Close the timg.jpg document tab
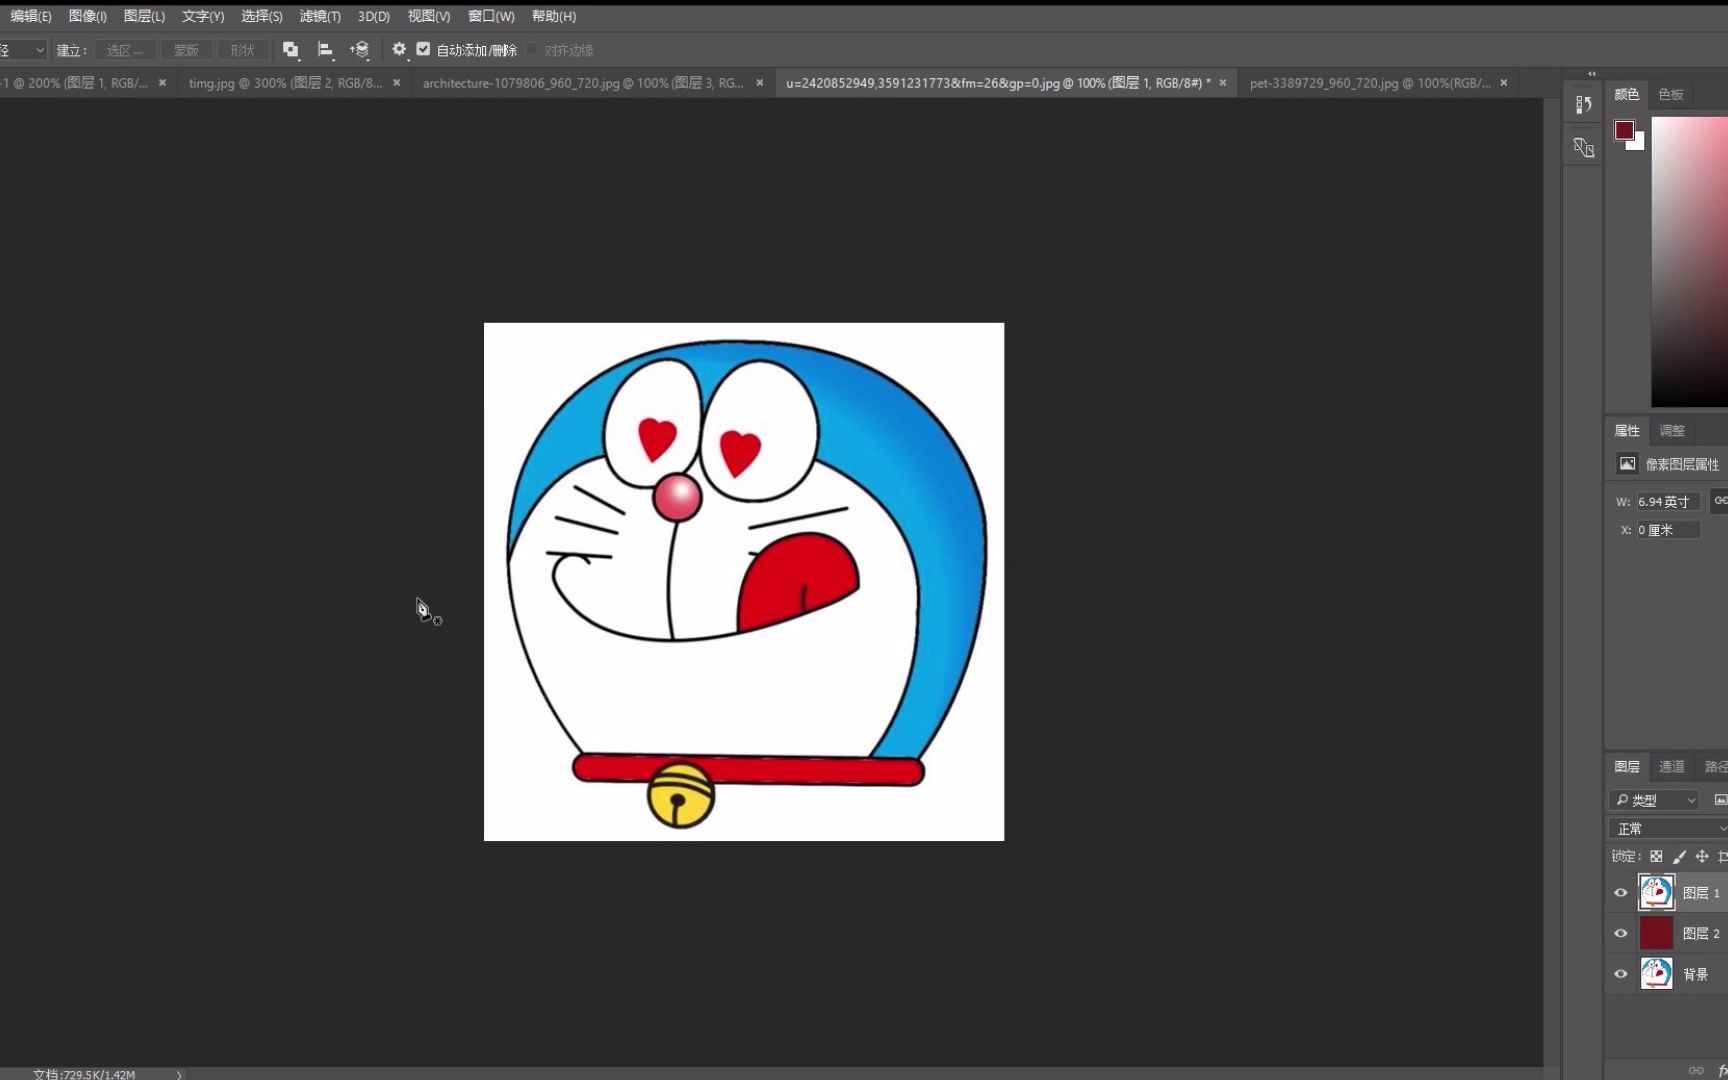Screen dimensions: 1728x1080 (x=397, y=83)
